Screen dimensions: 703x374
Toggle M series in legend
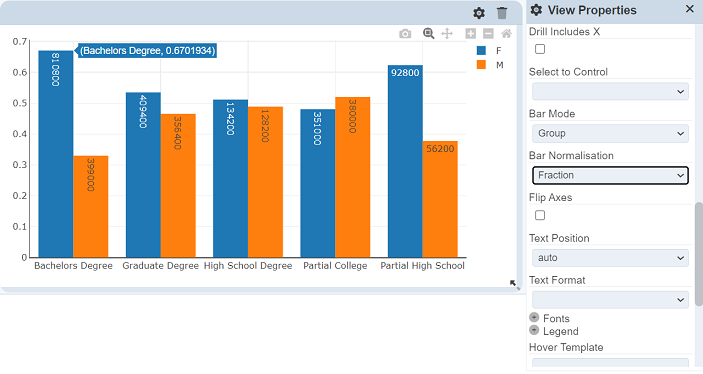click(x=490, y=65)
